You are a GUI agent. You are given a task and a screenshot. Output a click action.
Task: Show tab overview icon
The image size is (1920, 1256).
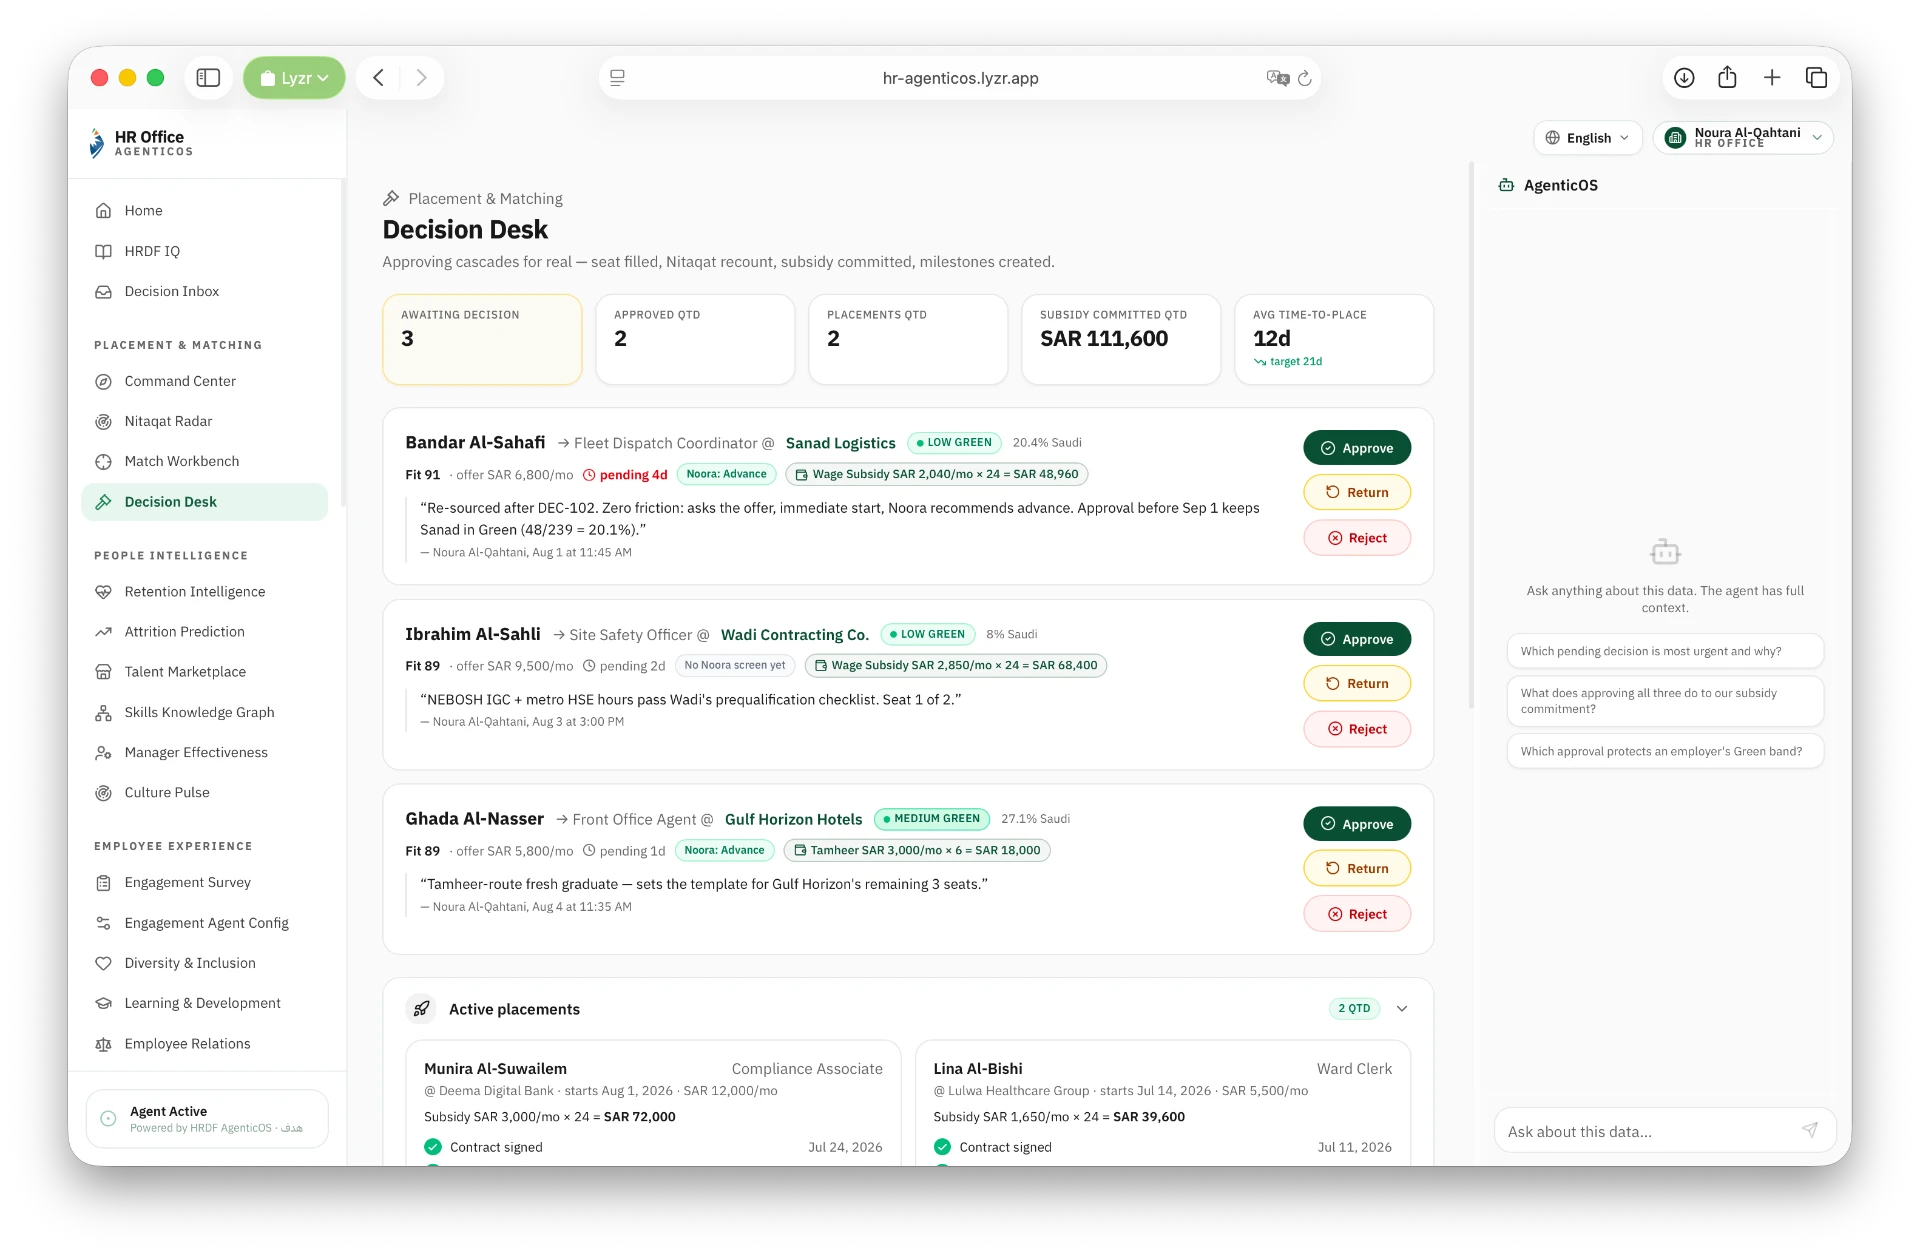pos(1816,78)
